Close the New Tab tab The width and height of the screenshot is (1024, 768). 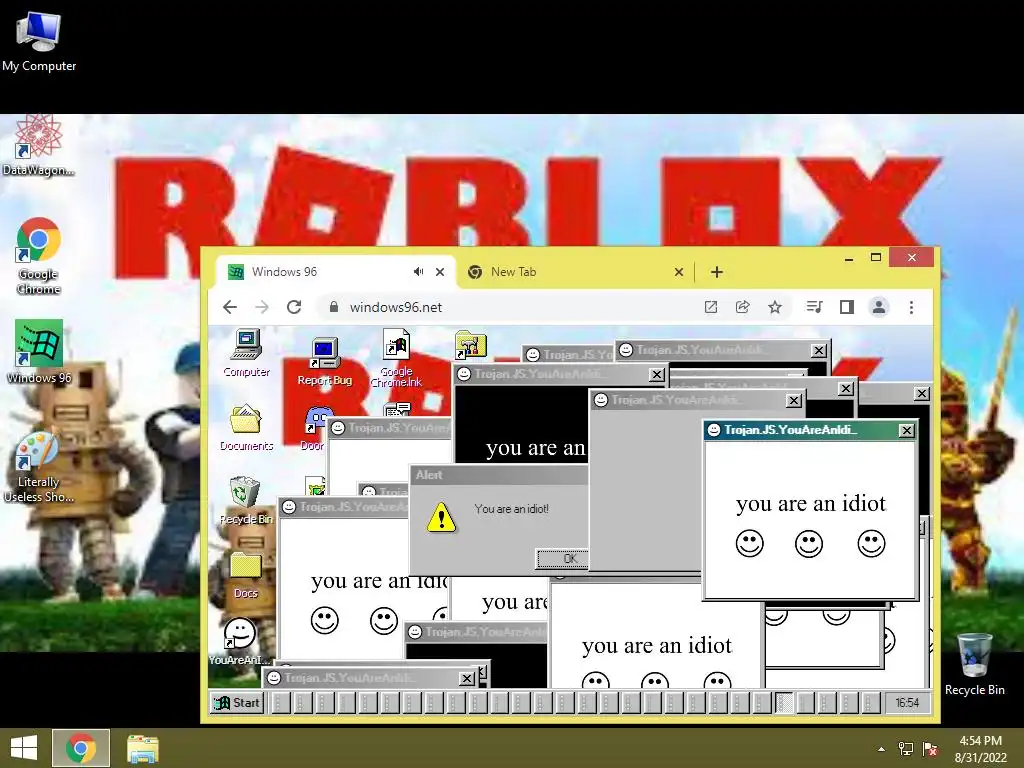(679, 272)
